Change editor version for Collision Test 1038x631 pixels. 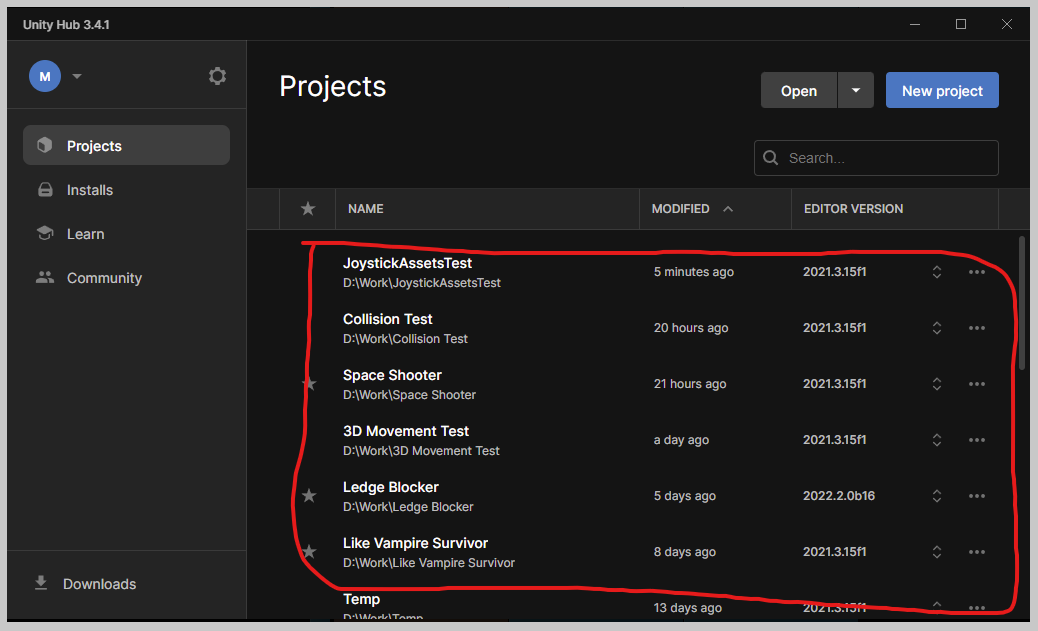pyautogui.click(x=937, y=328)
